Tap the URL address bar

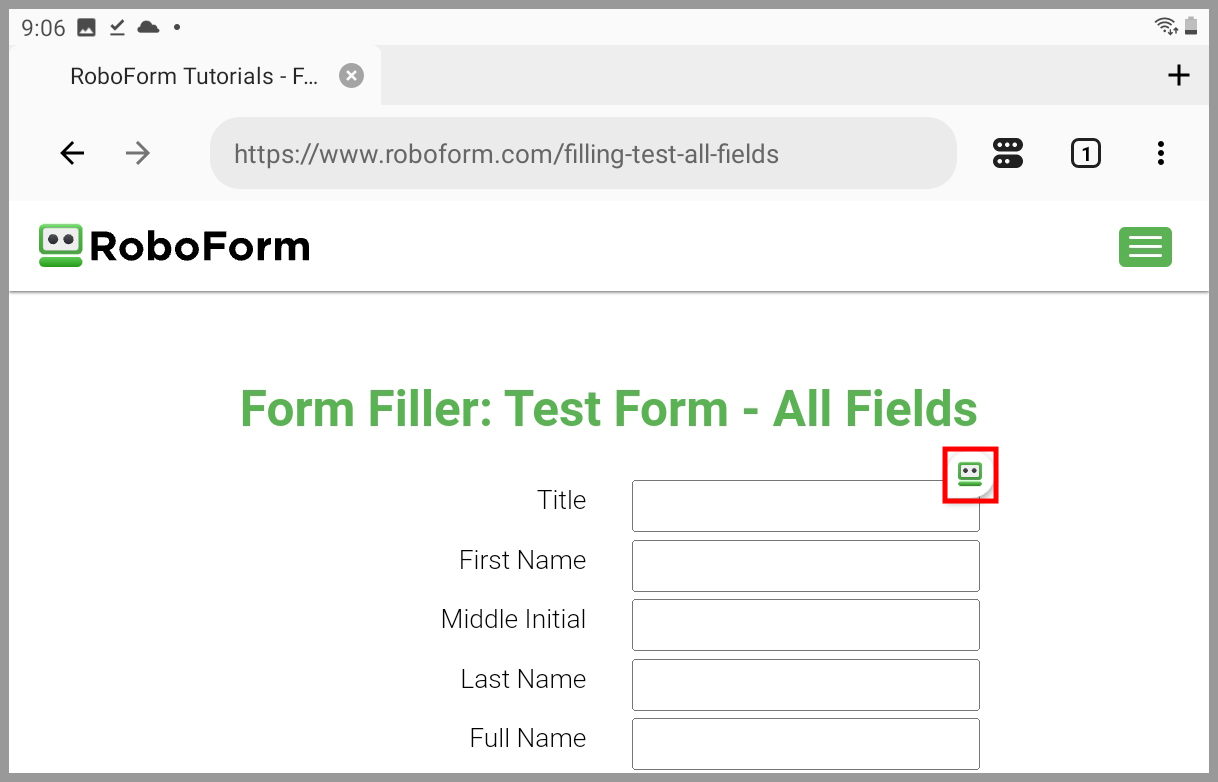pyautogui.click(x=583, y=153)
